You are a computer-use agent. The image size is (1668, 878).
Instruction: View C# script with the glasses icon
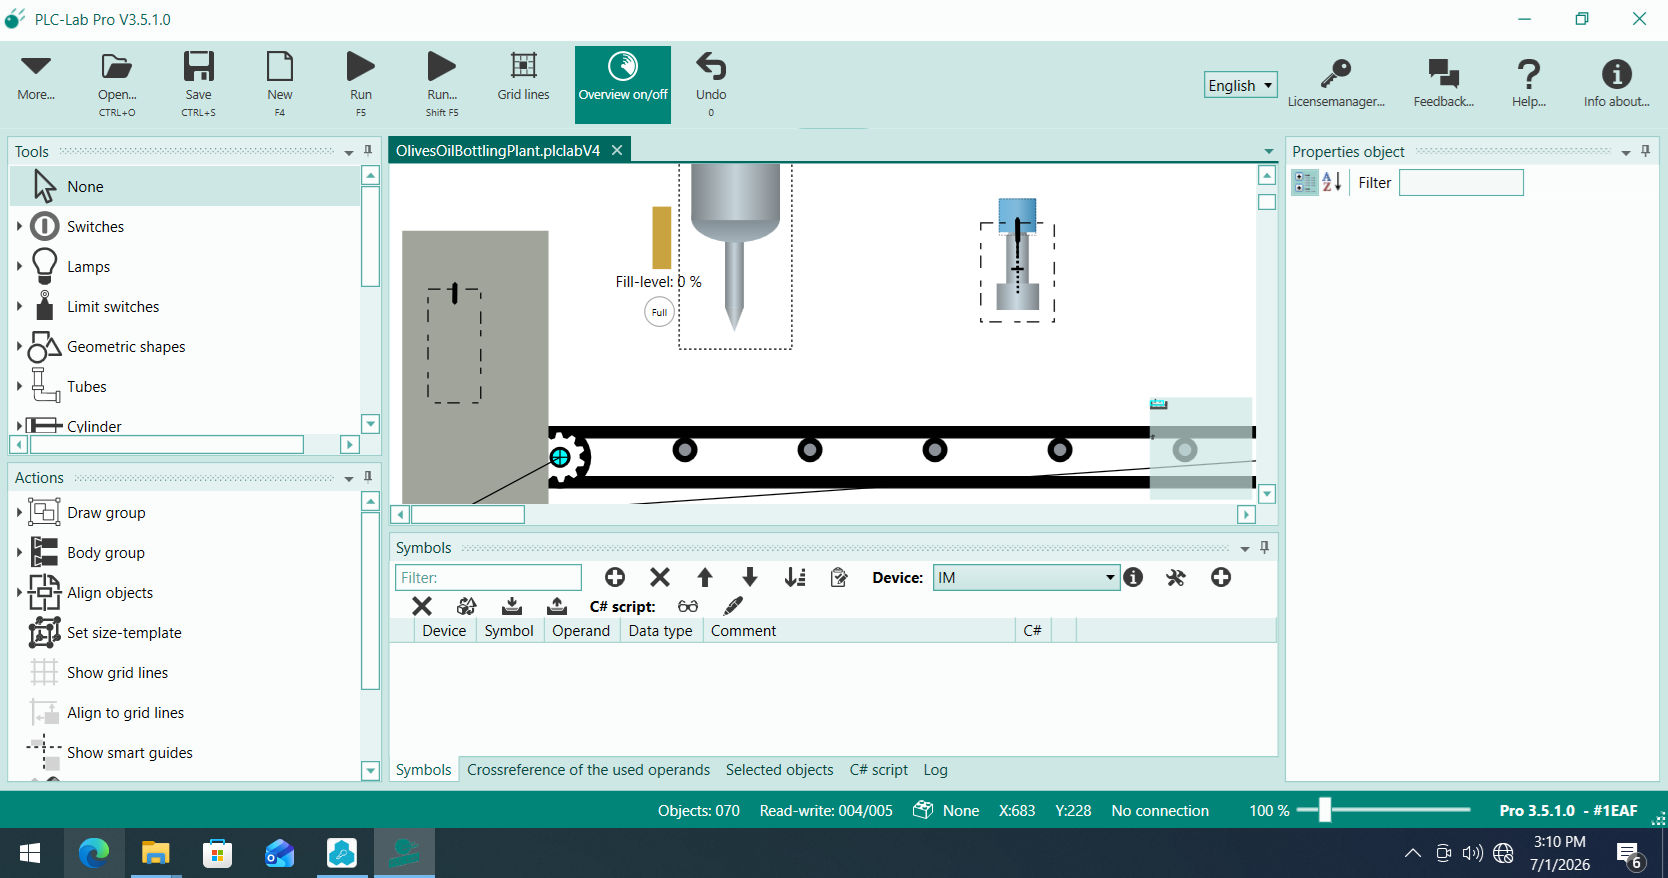click(688, 606)
